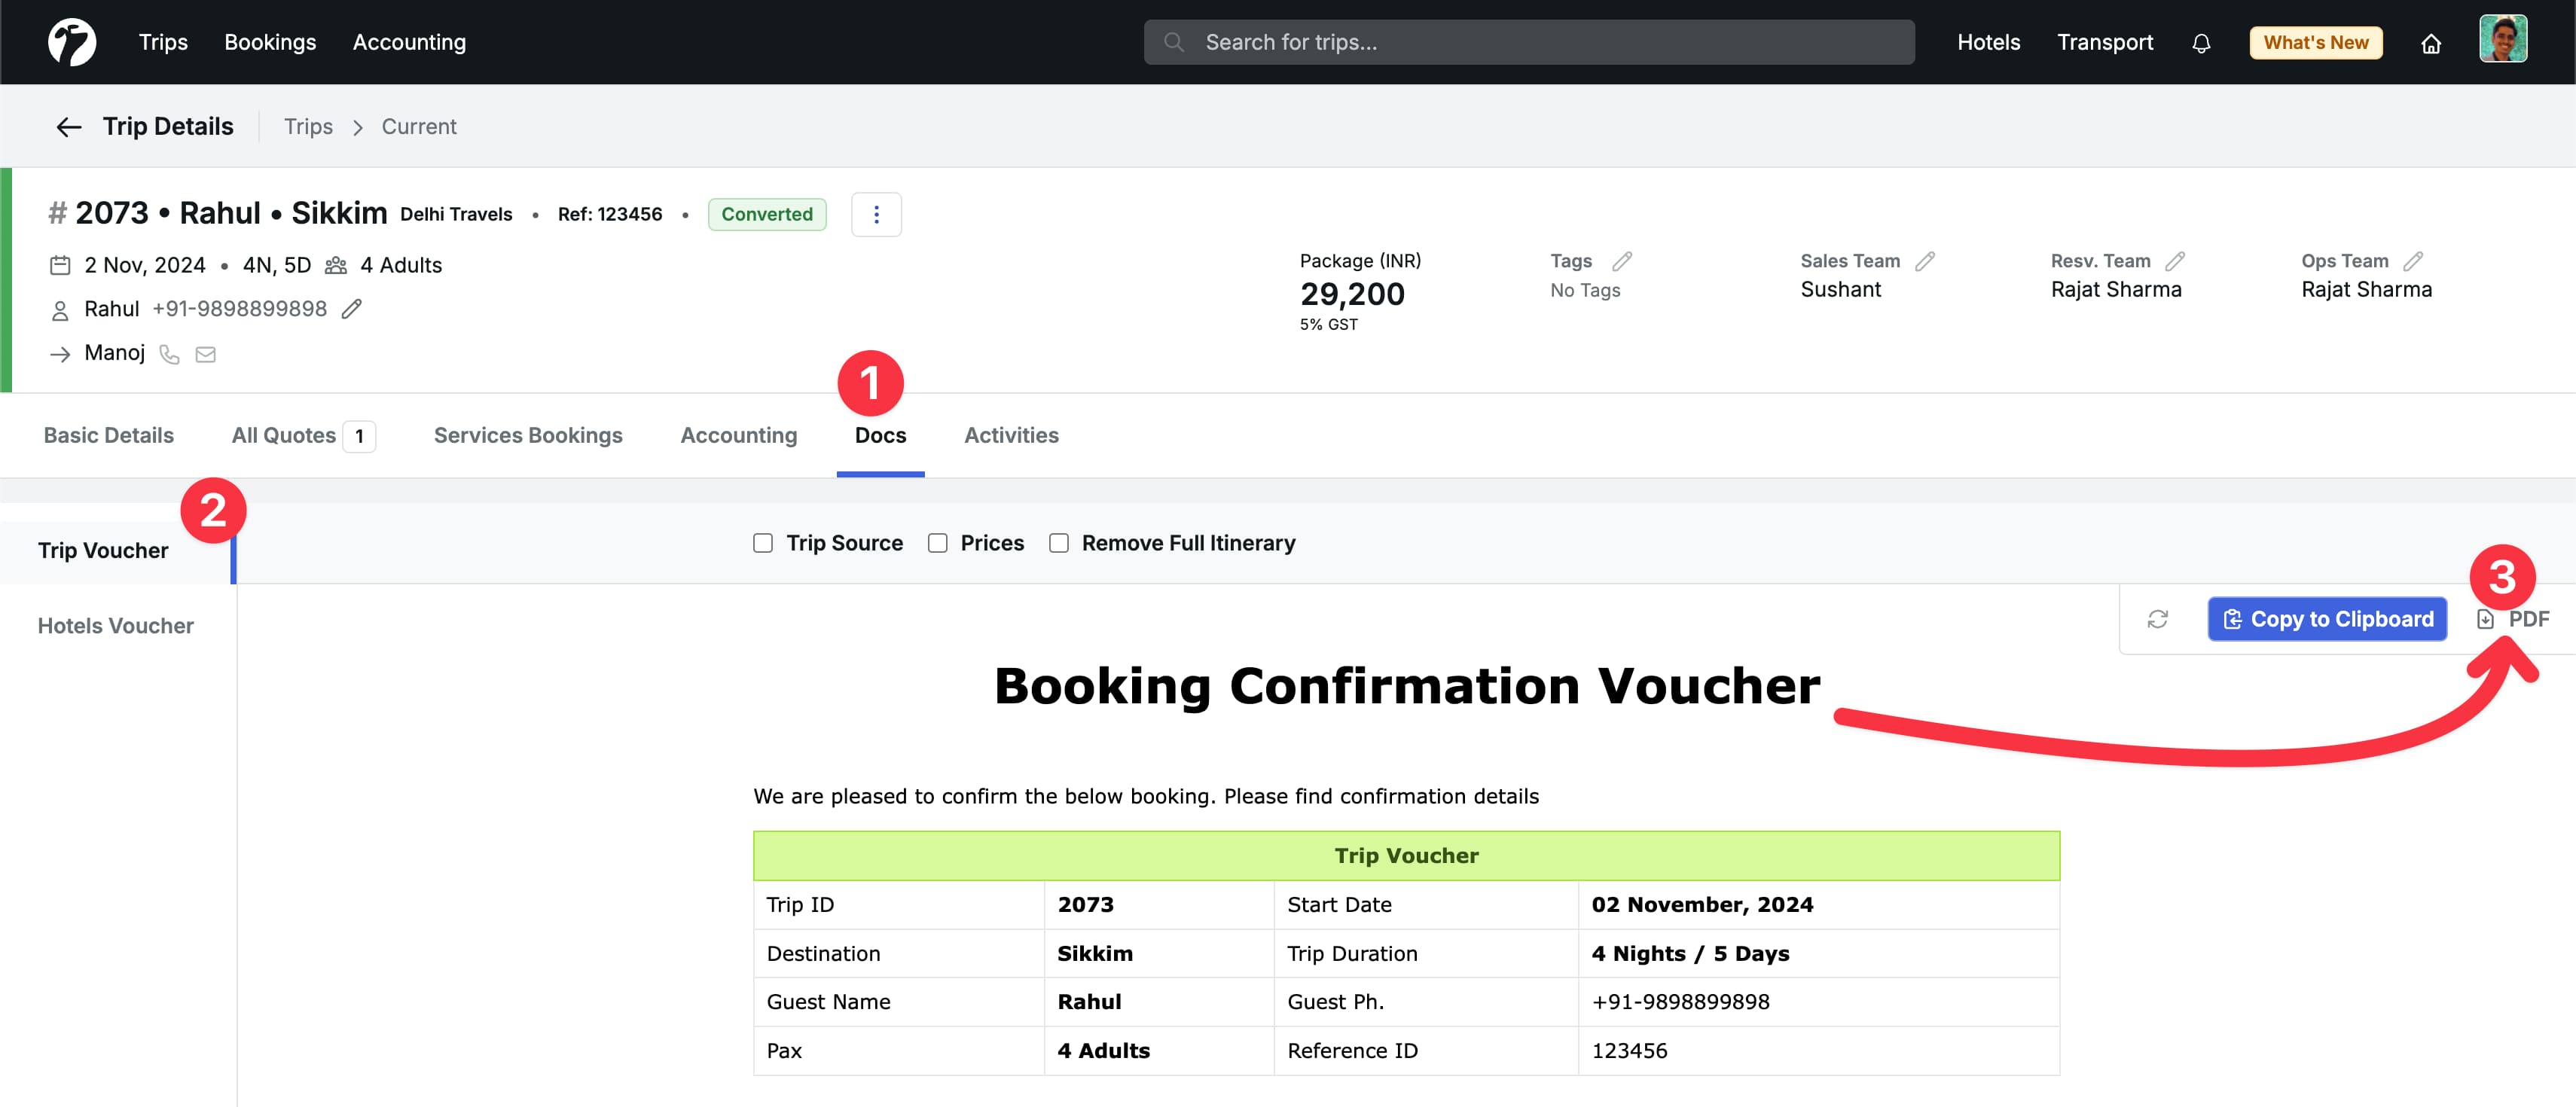The image size is (2576, 1107).
Task: Click the email icon next to Manoj
Action: click(206, 354)
